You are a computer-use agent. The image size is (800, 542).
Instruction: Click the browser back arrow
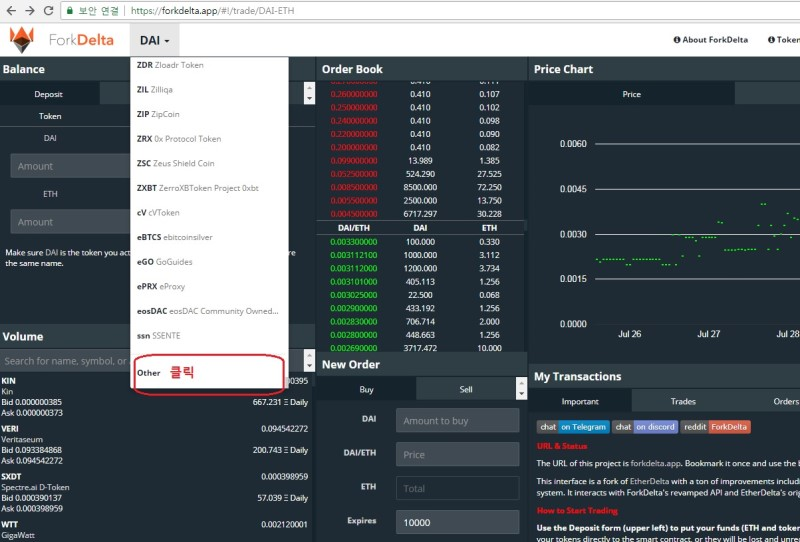coord(11,10)
